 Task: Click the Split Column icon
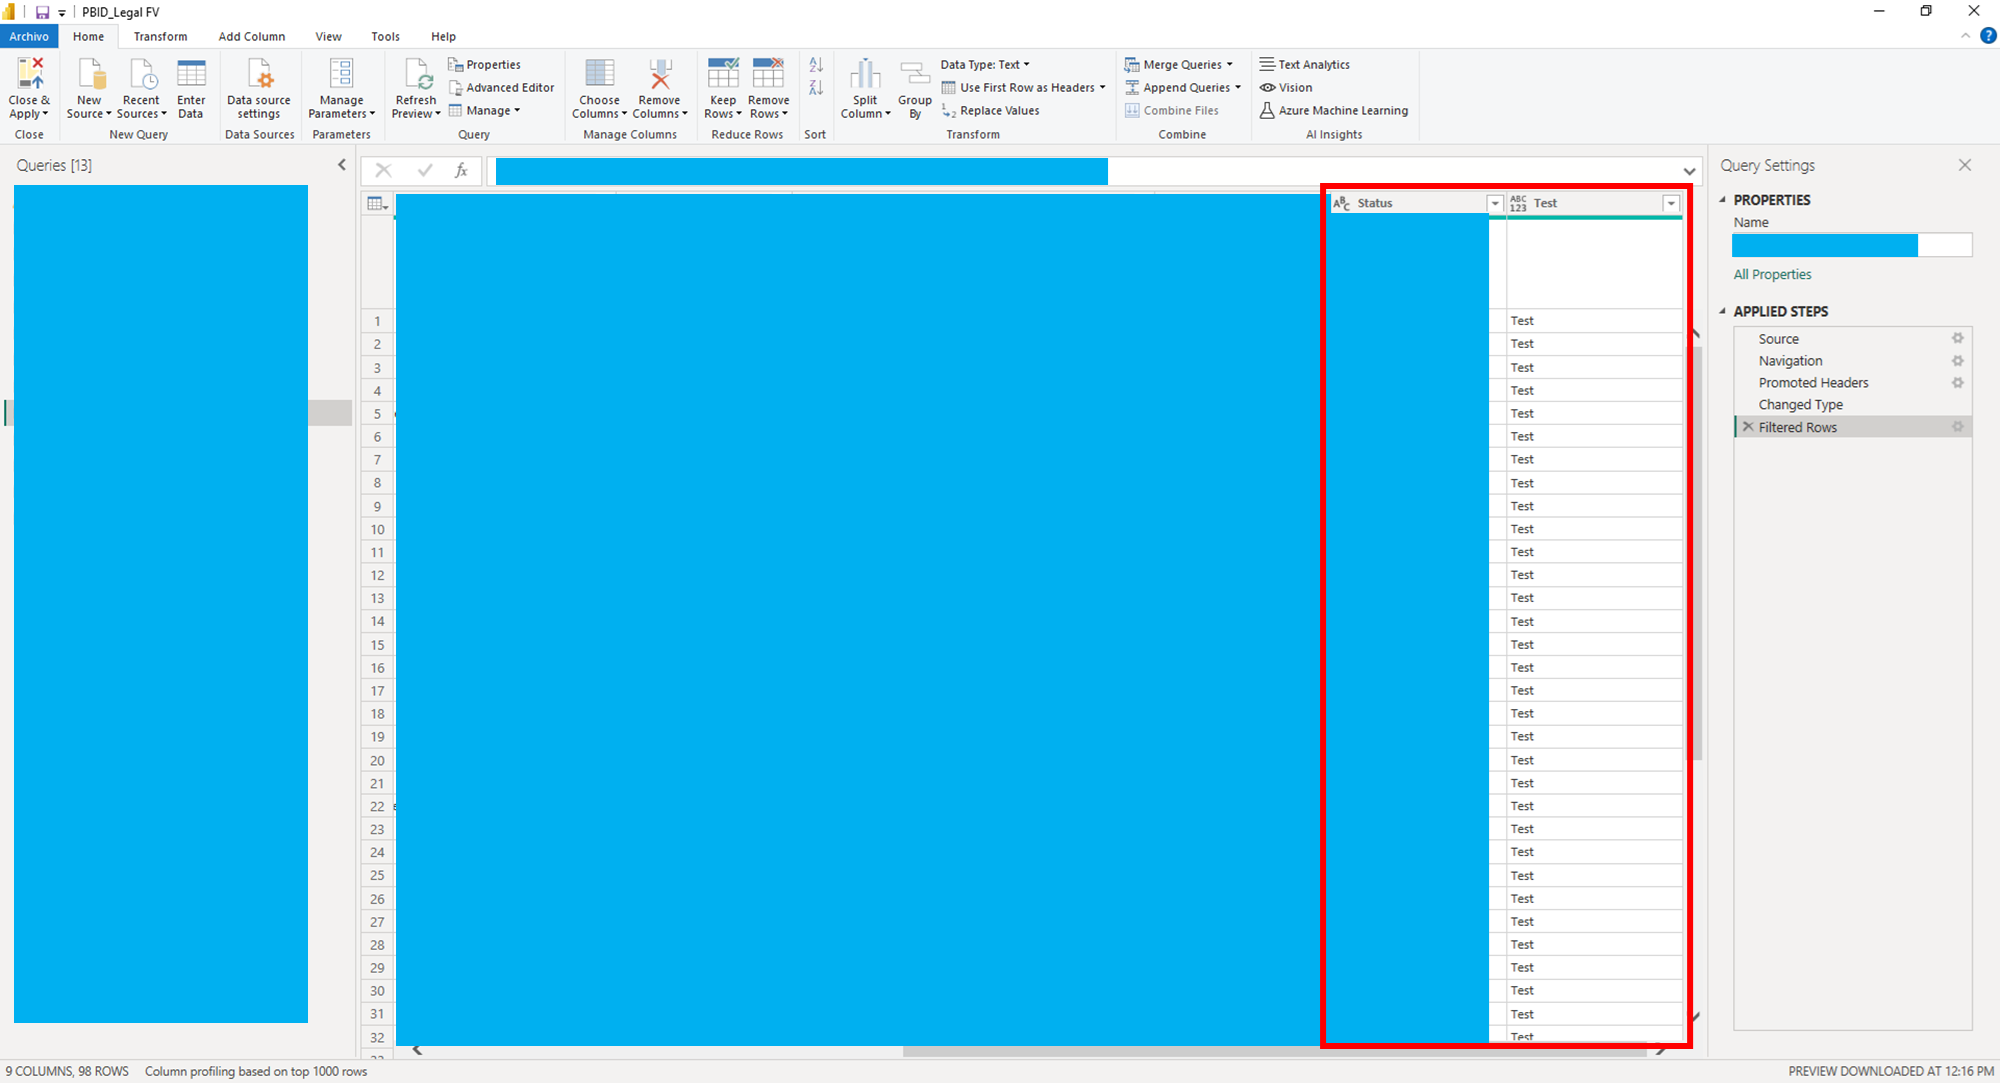coord(865,74)
